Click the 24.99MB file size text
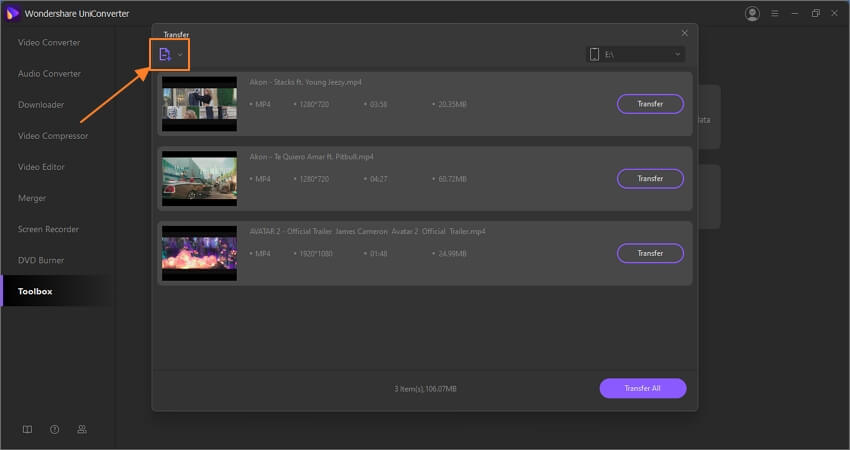This screenshot has width=850, height=450. click(452, 254)
